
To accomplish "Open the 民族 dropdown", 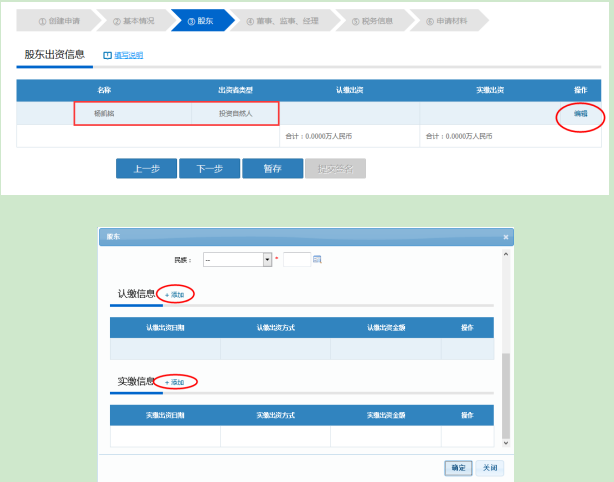I will (x=237, y=260).
